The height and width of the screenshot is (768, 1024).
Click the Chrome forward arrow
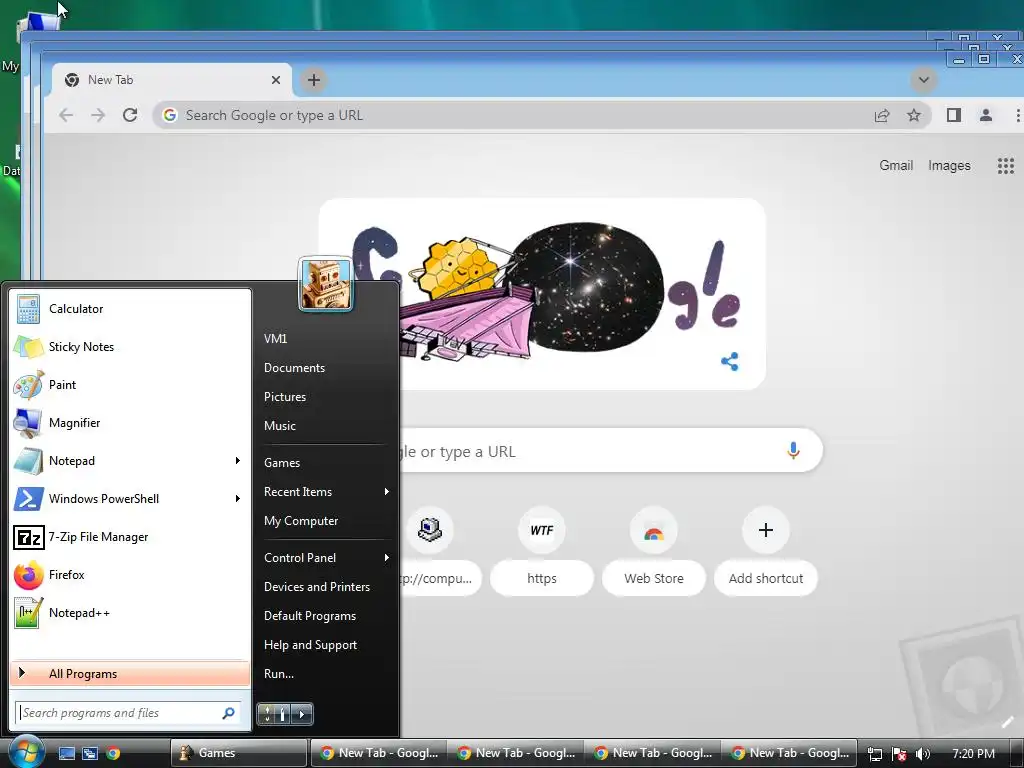coord(98,116)
